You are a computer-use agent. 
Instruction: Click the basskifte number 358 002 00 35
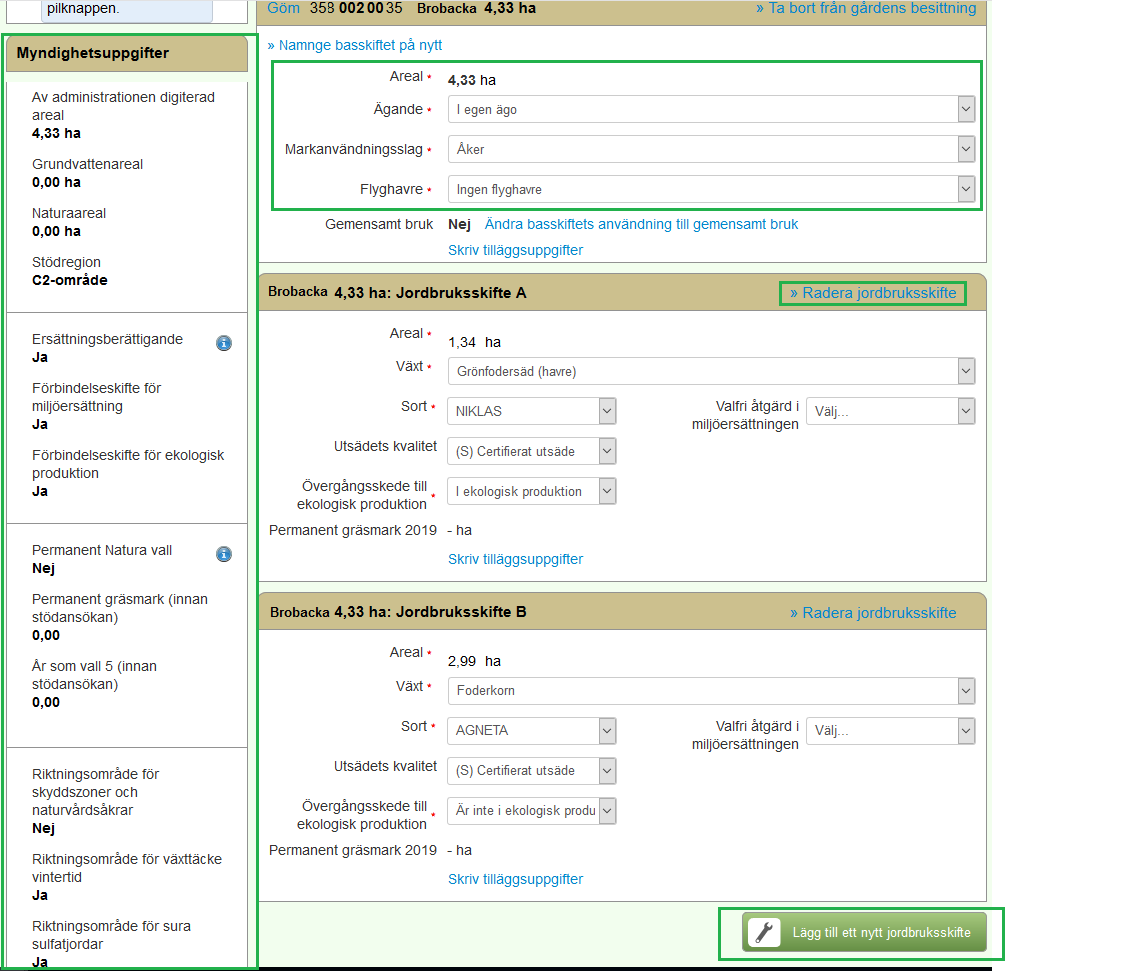(x=356, y=8)
